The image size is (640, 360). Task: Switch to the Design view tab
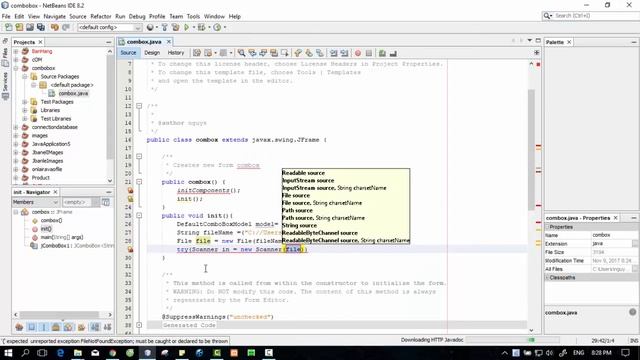point(152,53)
